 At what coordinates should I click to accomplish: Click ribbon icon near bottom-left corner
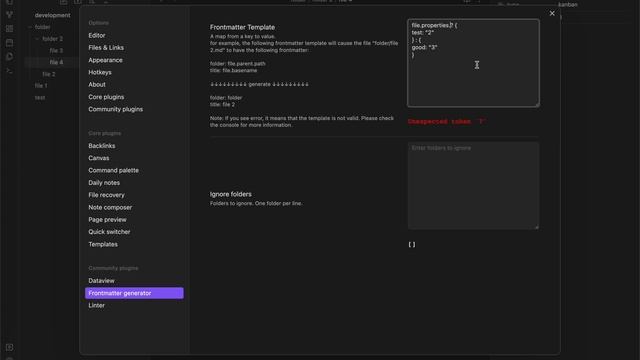(9, 347)
